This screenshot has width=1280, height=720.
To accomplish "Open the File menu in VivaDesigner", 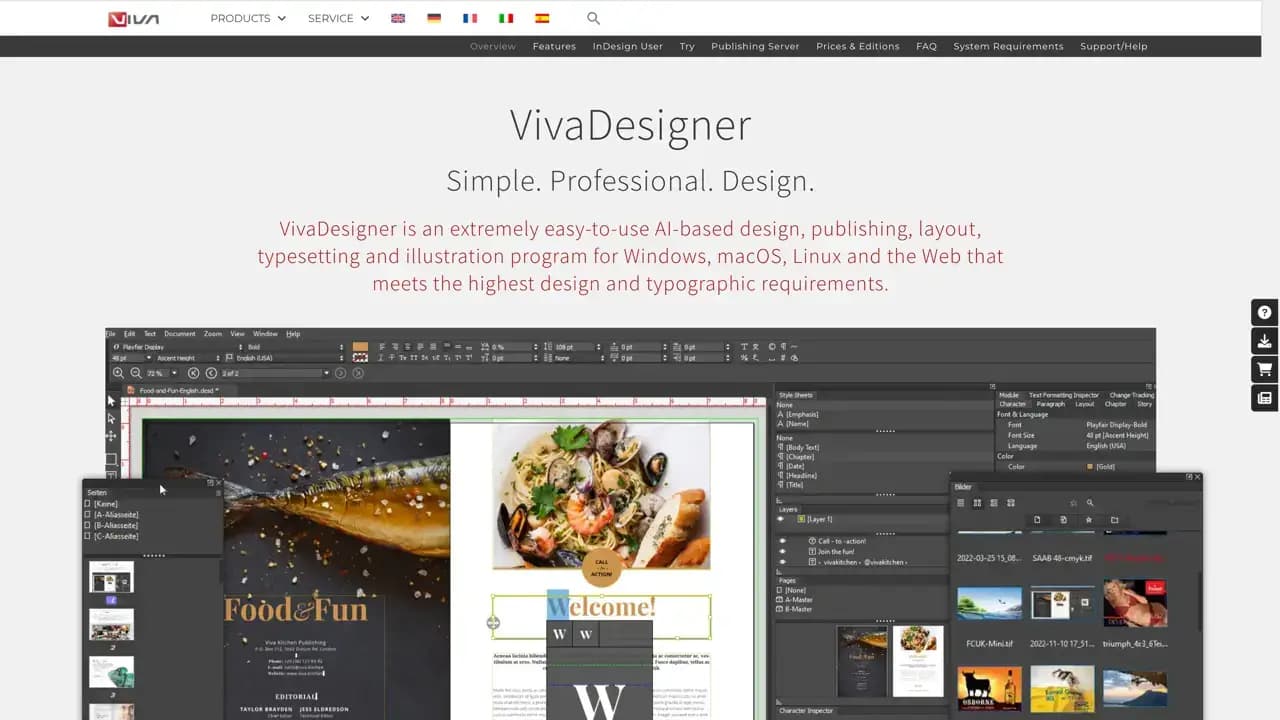I will [x=111, y=334].
